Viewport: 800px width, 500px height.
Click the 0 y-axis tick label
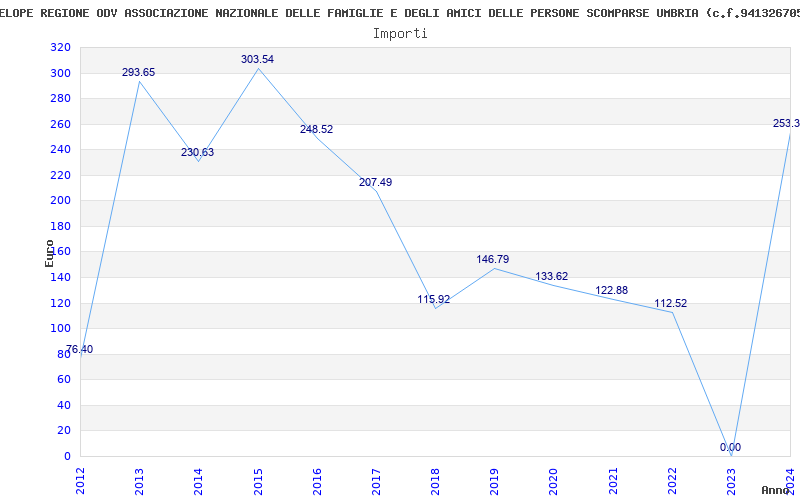pos(67,456)
